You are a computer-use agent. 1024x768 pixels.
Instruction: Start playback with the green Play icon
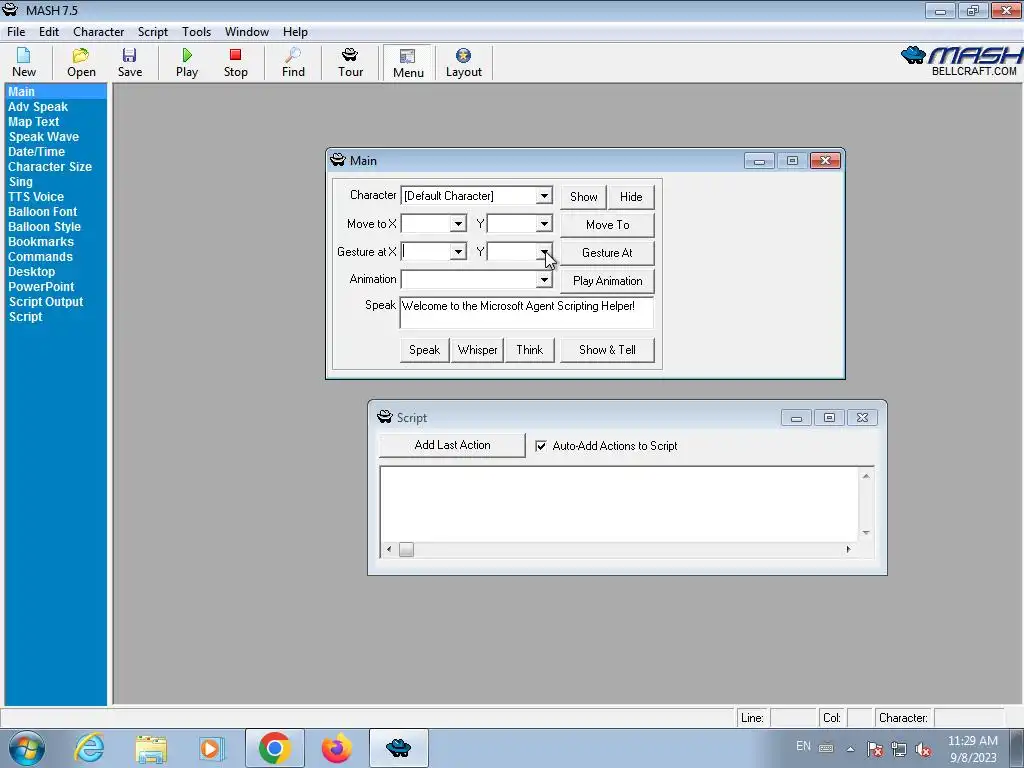(187, 63)
